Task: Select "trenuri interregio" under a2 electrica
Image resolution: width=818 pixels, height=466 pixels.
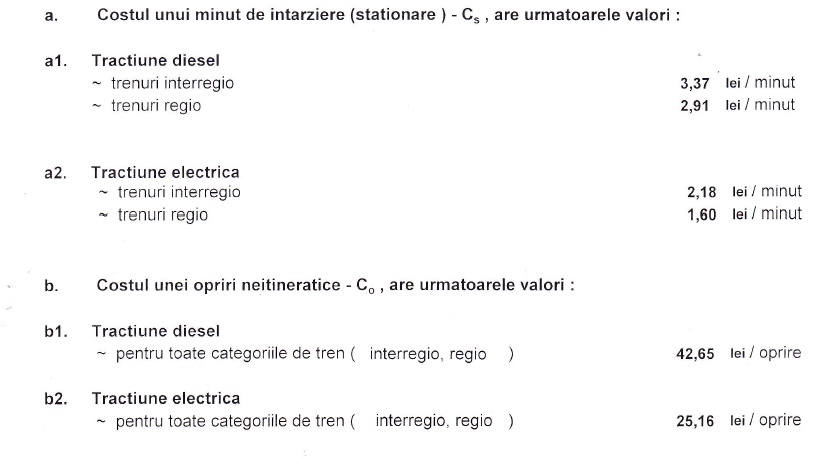Action: pyautogui.click(x=179, y=192)
